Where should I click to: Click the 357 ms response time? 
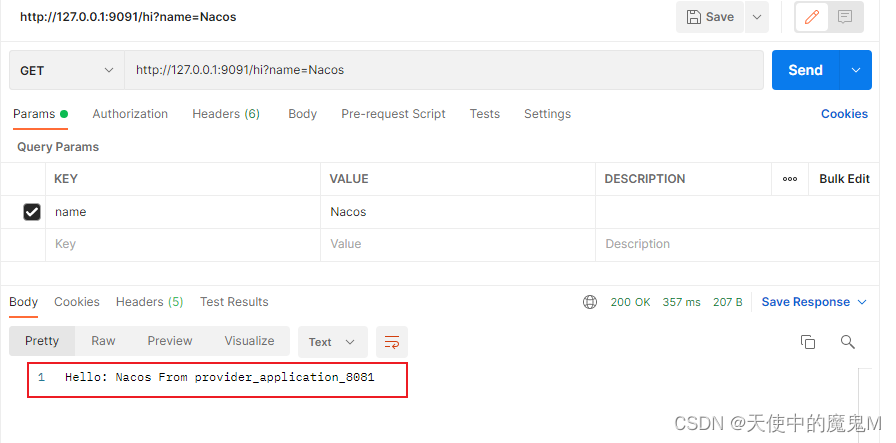point(681,302)
